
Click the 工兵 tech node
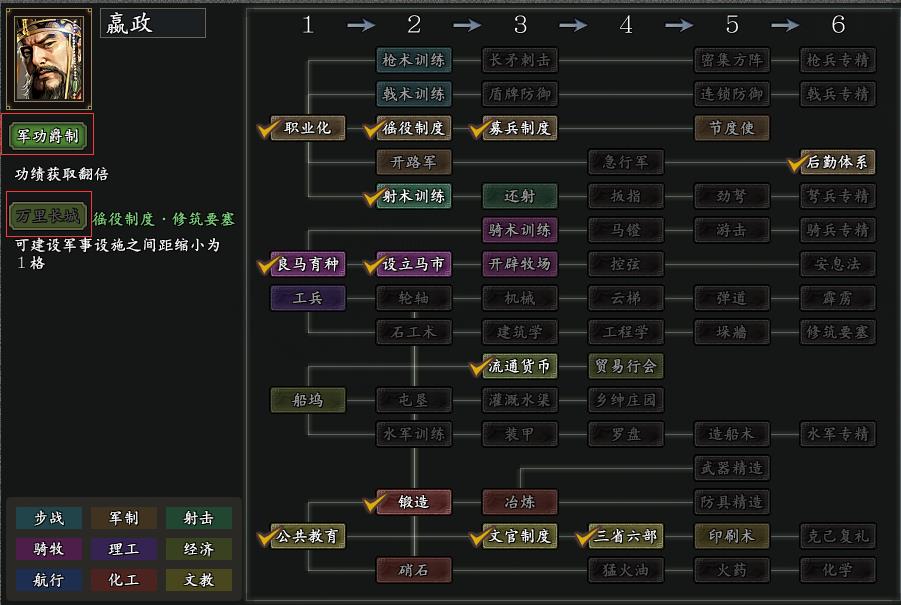[x=307, y=298]
